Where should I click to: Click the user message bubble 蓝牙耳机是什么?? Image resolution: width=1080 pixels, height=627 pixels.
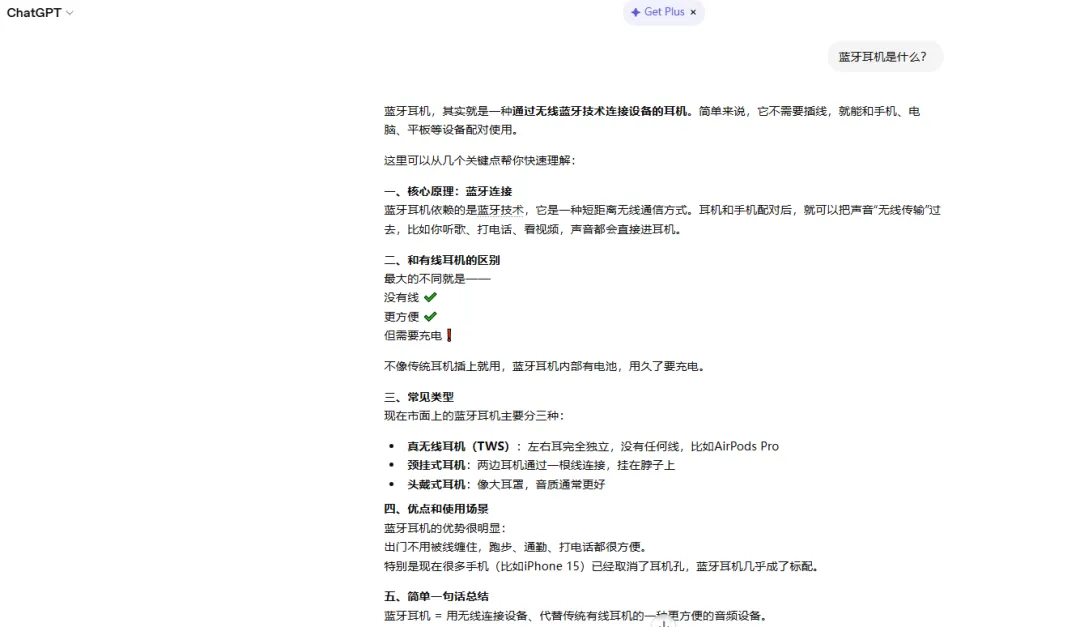pyautogui.click(x=884, y=56)
